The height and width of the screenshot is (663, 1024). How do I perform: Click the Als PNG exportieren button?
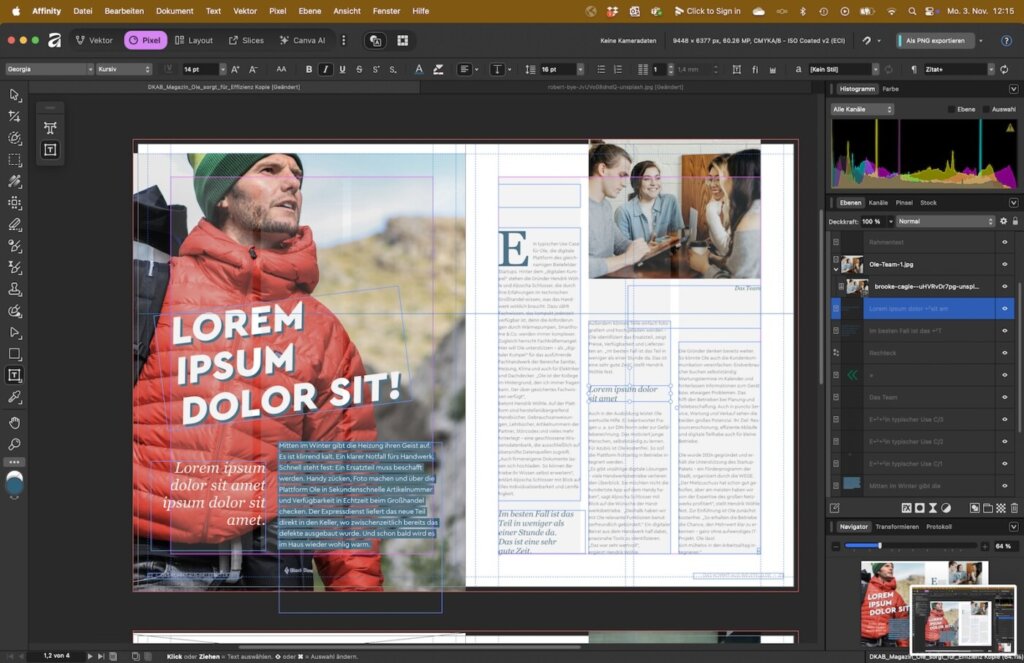click(934, 41)
